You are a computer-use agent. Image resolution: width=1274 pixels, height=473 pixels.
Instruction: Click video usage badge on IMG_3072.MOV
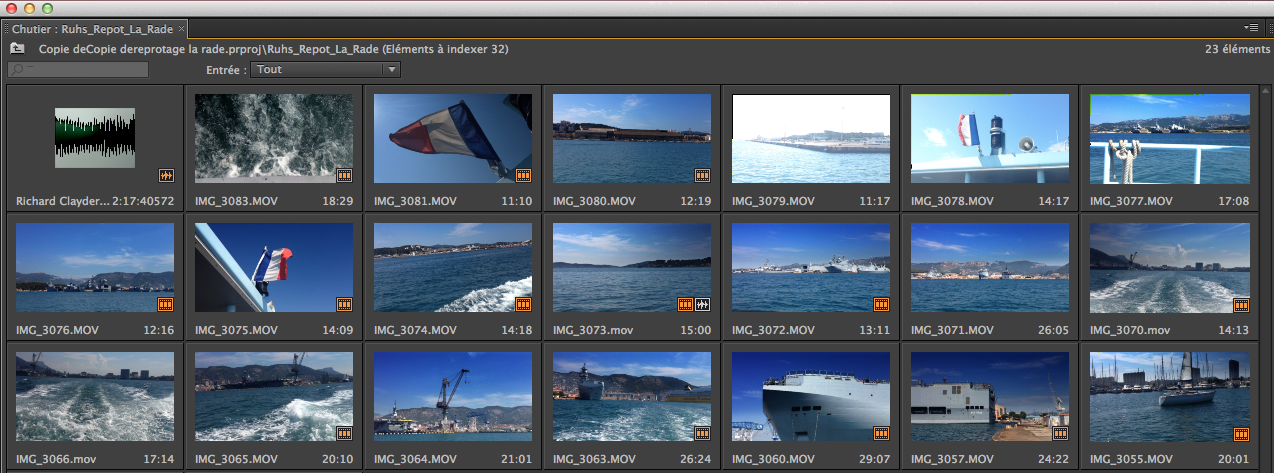(x=881, y=304)
